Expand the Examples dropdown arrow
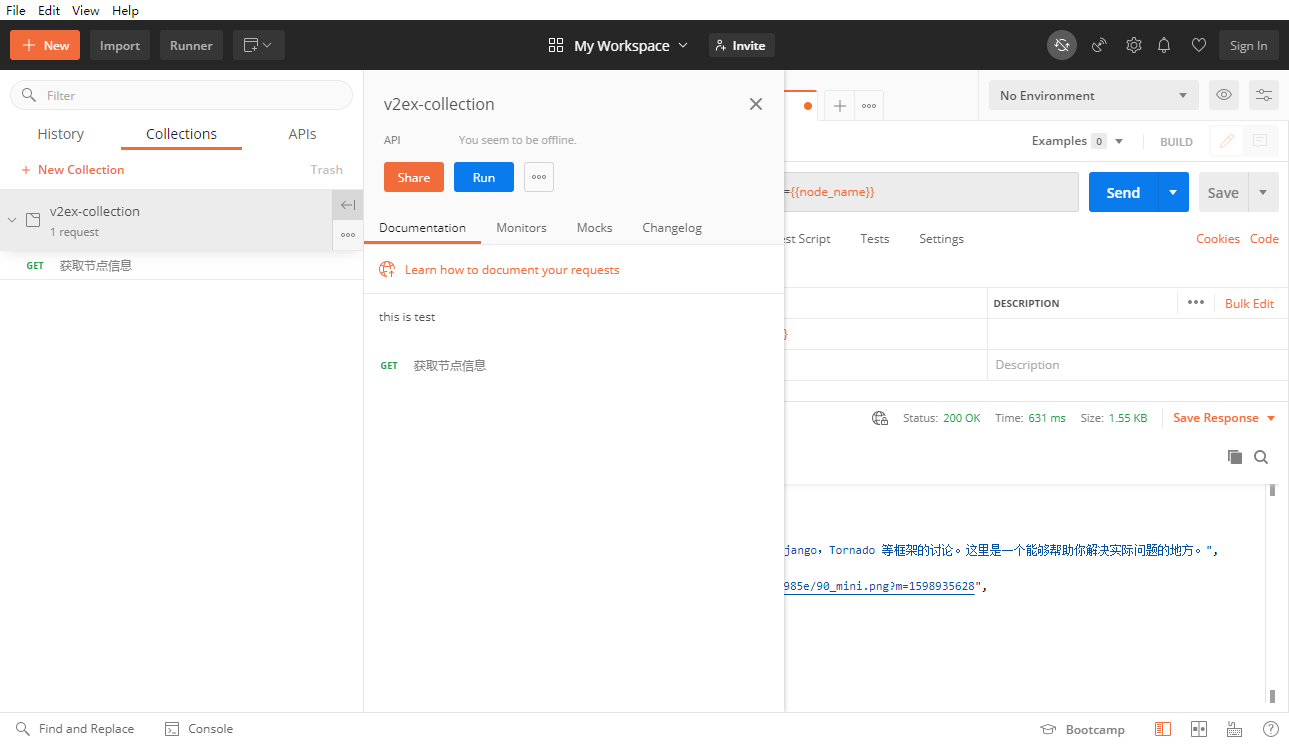 click(1119, 141)
